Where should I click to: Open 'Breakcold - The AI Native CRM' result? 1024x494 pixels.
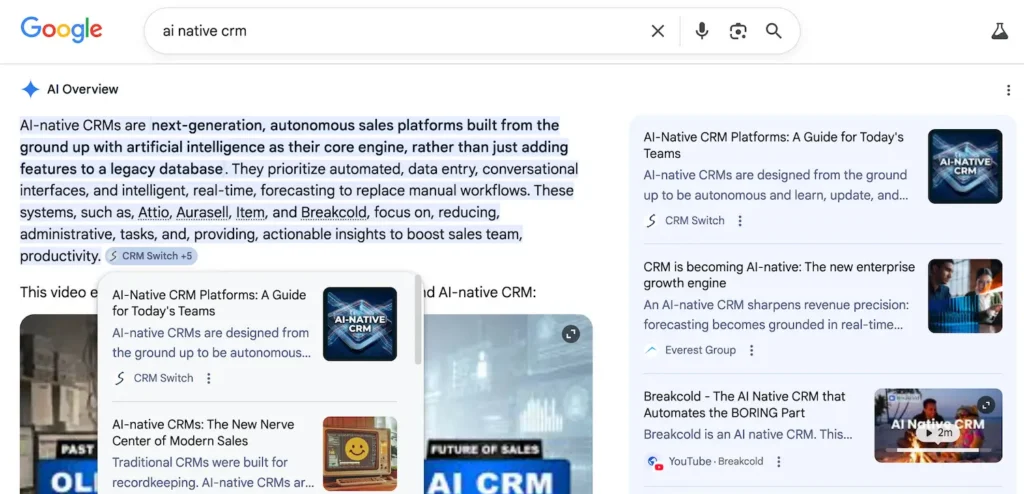point(744,404)
